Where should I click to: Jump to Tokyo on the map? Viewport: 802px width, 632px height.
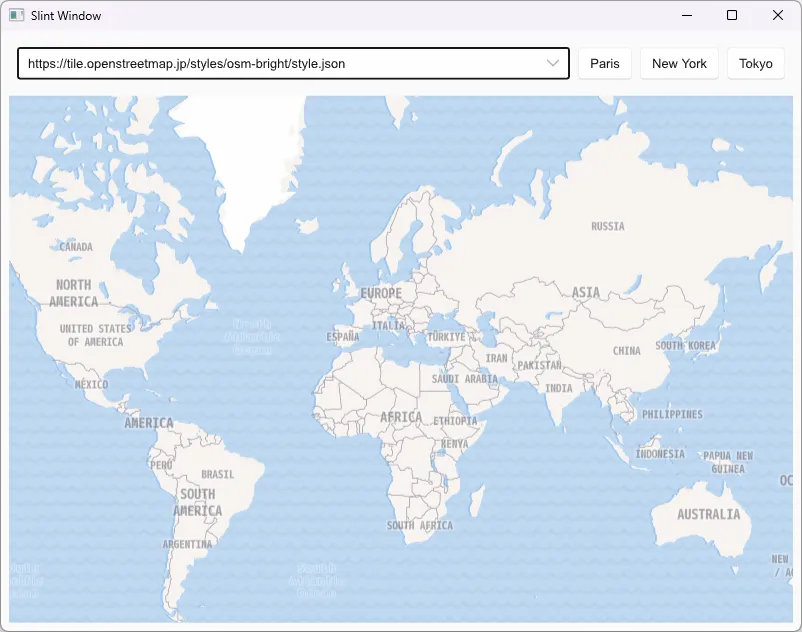pyautogui.click(x=756, y=62)
